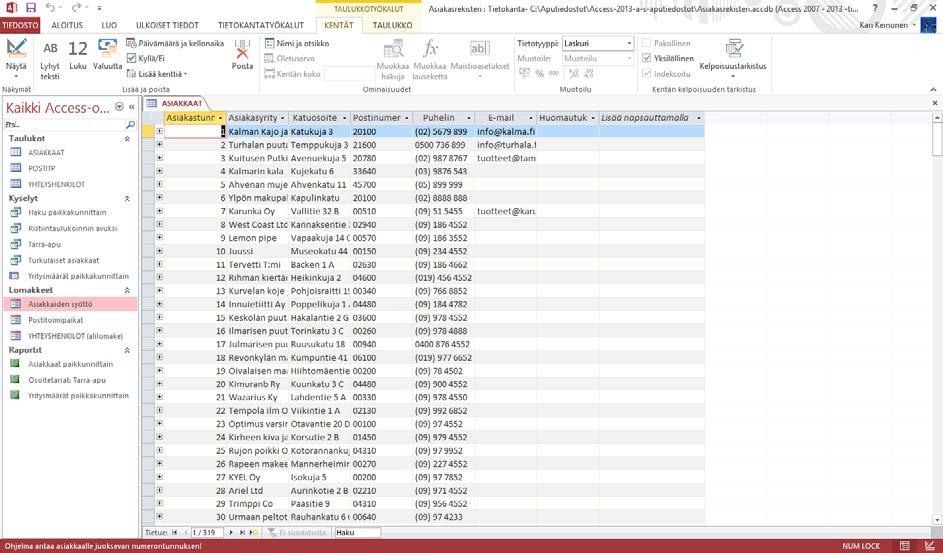Switch to design view icon in status bar
943x553 pixels.
pos(929,546)
